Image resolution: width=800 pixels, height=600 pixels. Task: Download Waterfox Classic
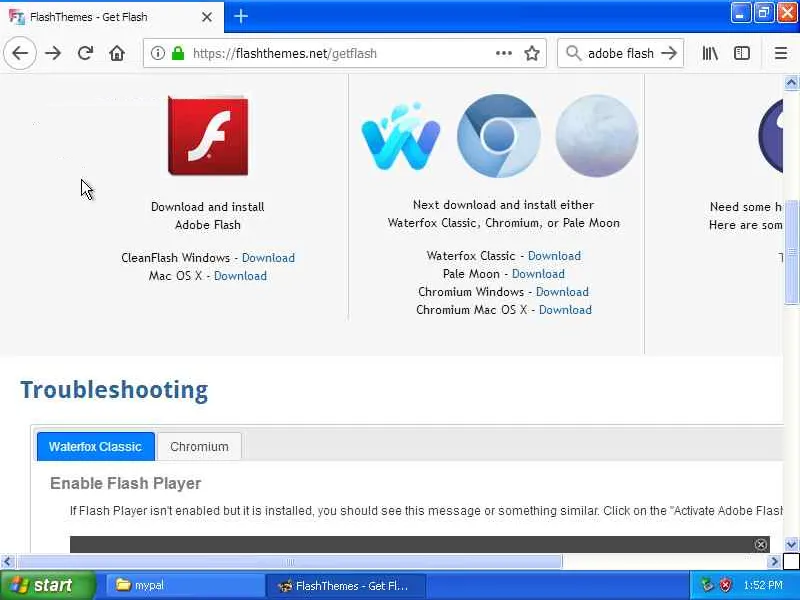coord(554,256)
